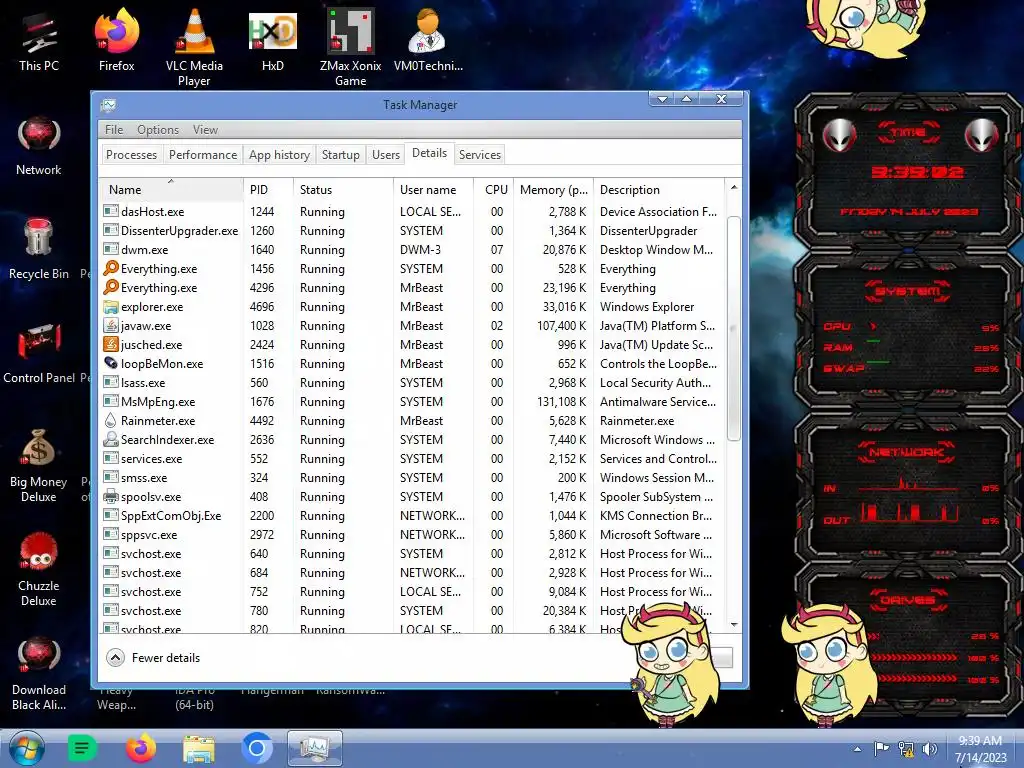The width and height of the screenshot is (1024, 768).
Task: Select the SppExtComObj.Exe process
Action: [412, 515]
